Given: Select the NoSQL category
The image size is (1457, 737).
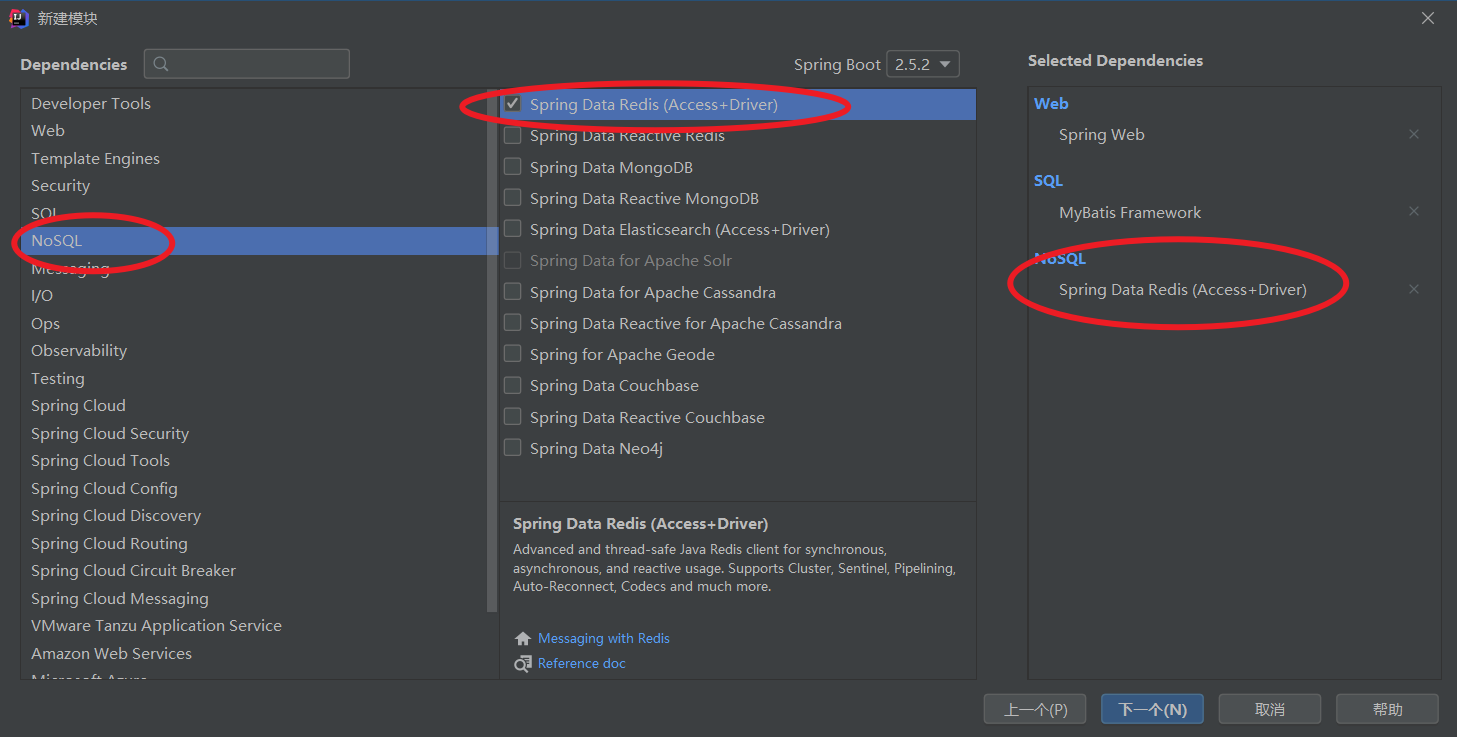Looking at the screenshot, I should [x=254, y=241].
